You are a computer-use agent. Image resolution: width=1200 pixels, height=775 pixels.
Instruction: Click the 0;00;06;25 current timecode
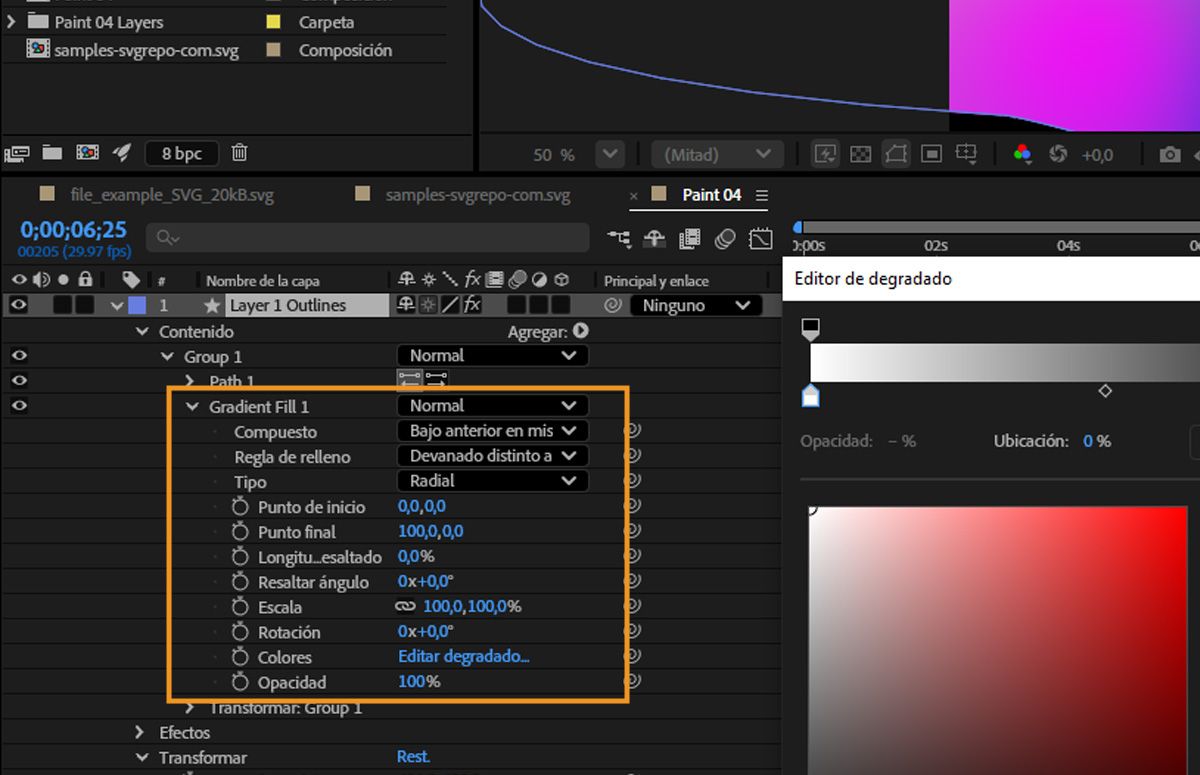click(73, 231)
